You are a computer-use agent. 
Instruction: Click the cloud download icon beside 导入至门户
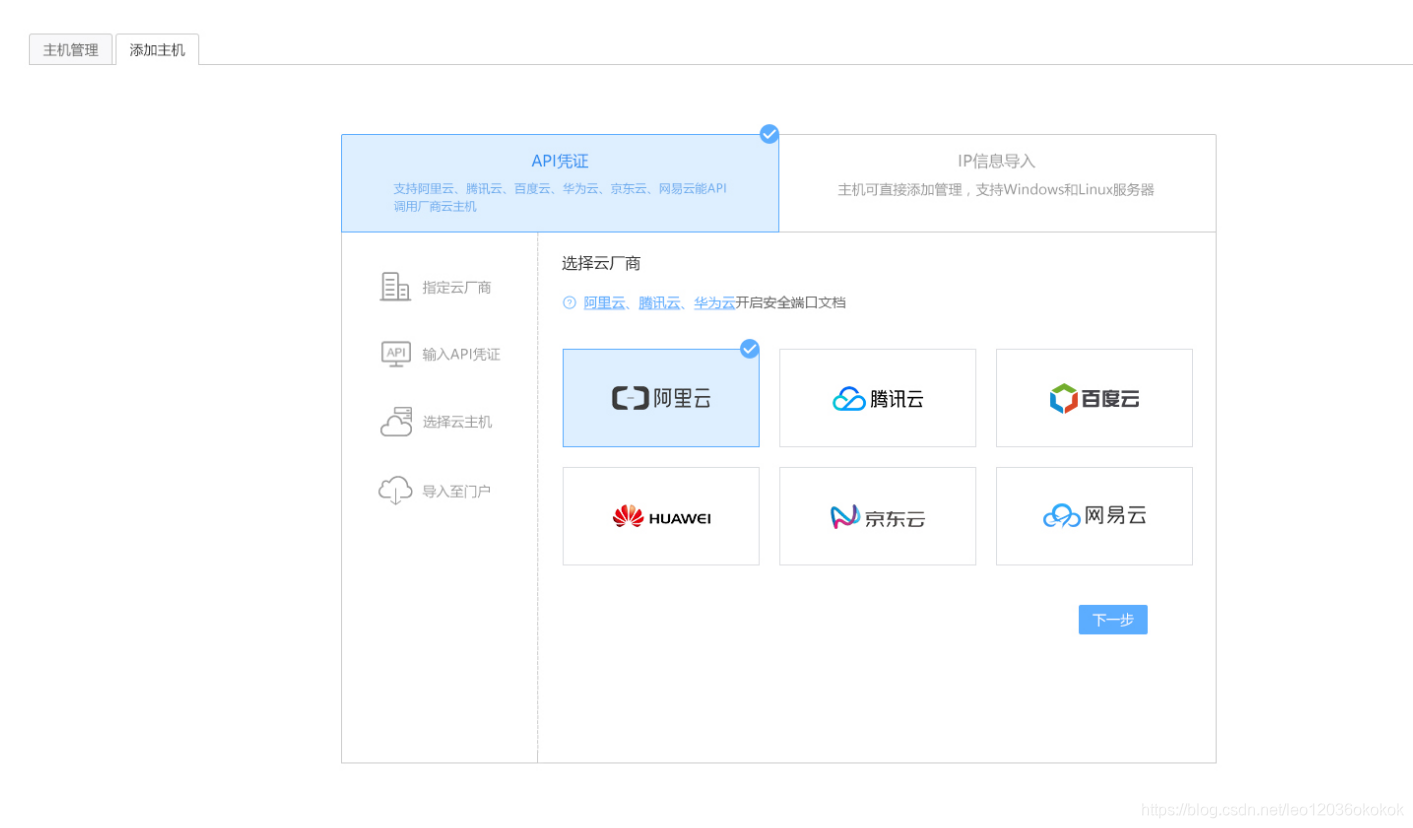[395, 490]
